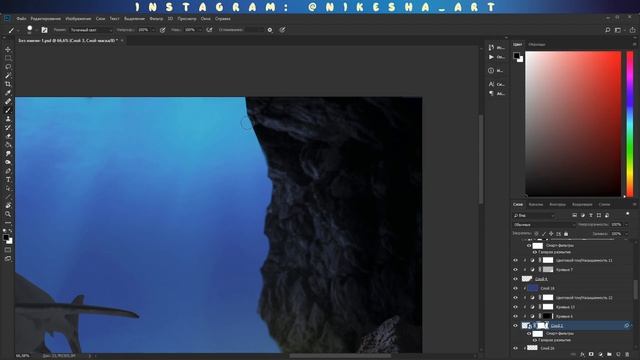Open the Paragraph panel icon
The image size is (640, 360).
point(491,93)
